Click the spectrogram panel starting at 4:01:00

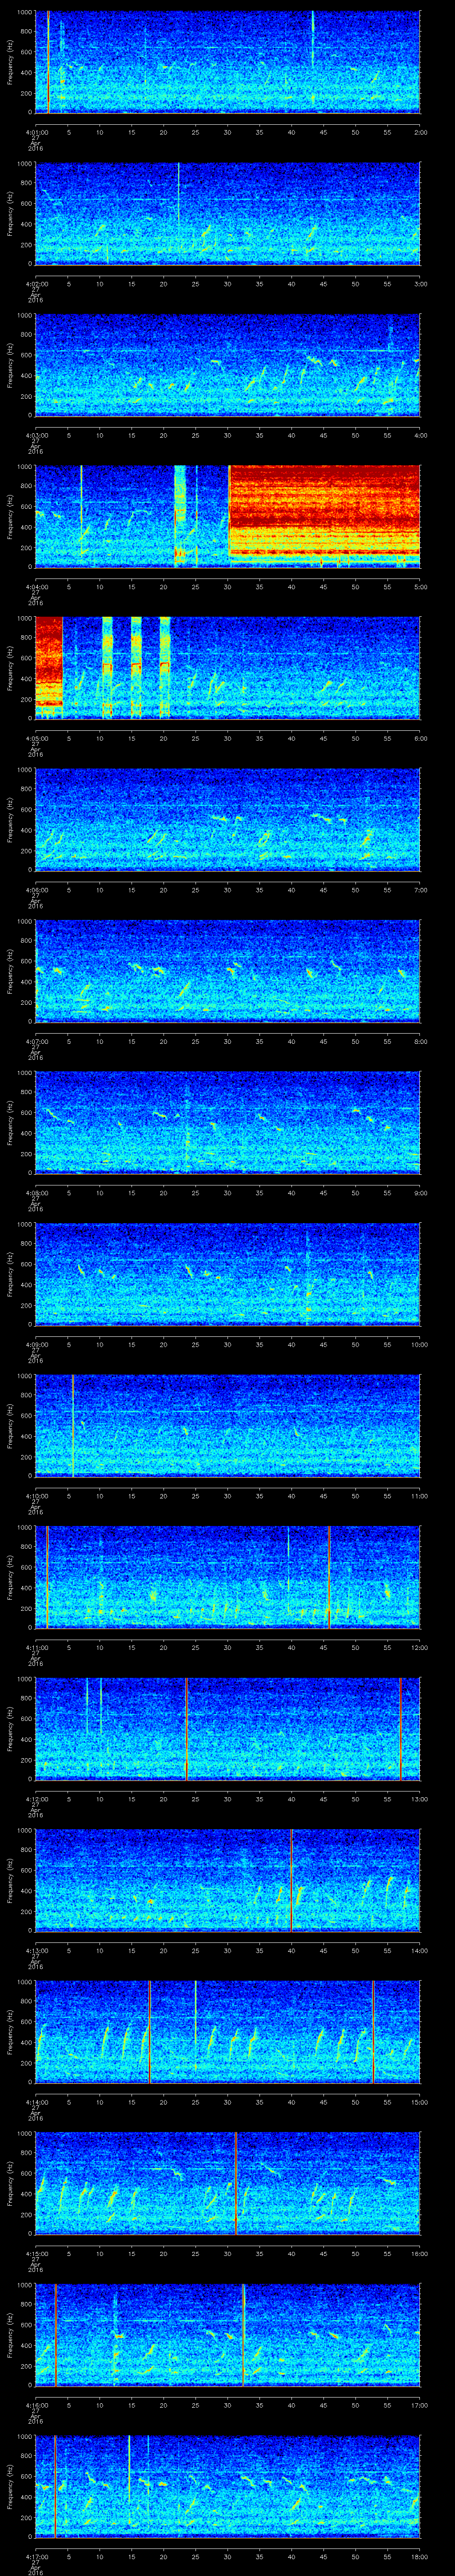[x=228, y=62]
